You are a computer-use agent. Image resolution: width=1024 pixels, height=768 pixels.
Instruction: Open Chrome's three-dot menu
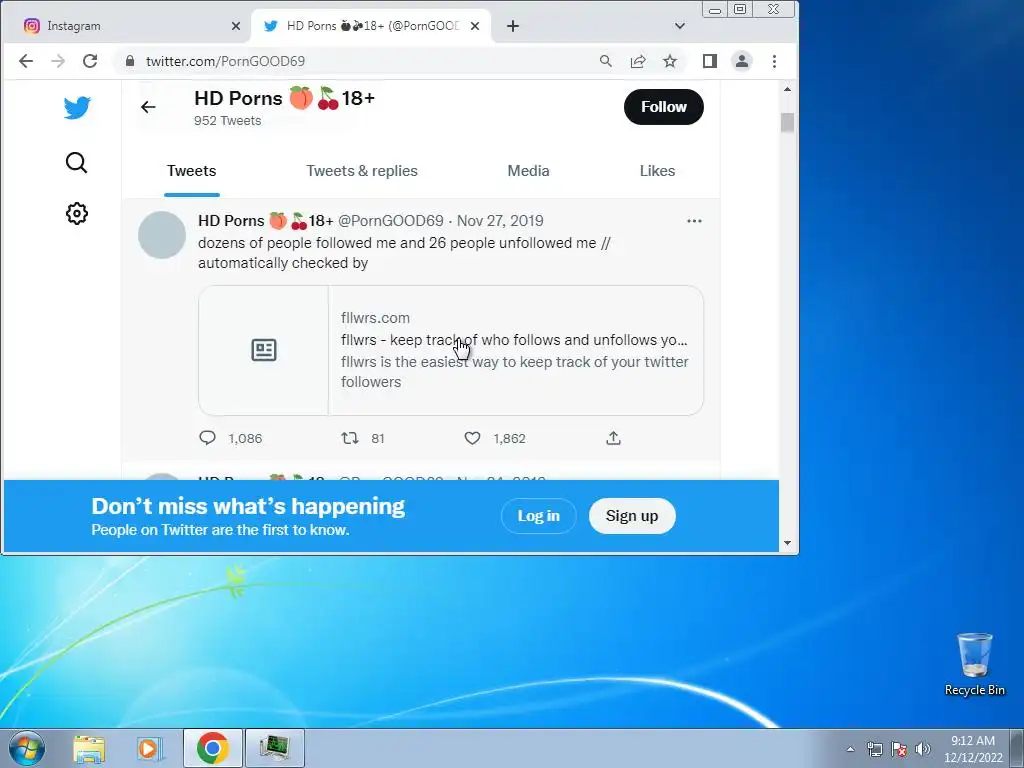pyautogui.click(x=775, y=61)
